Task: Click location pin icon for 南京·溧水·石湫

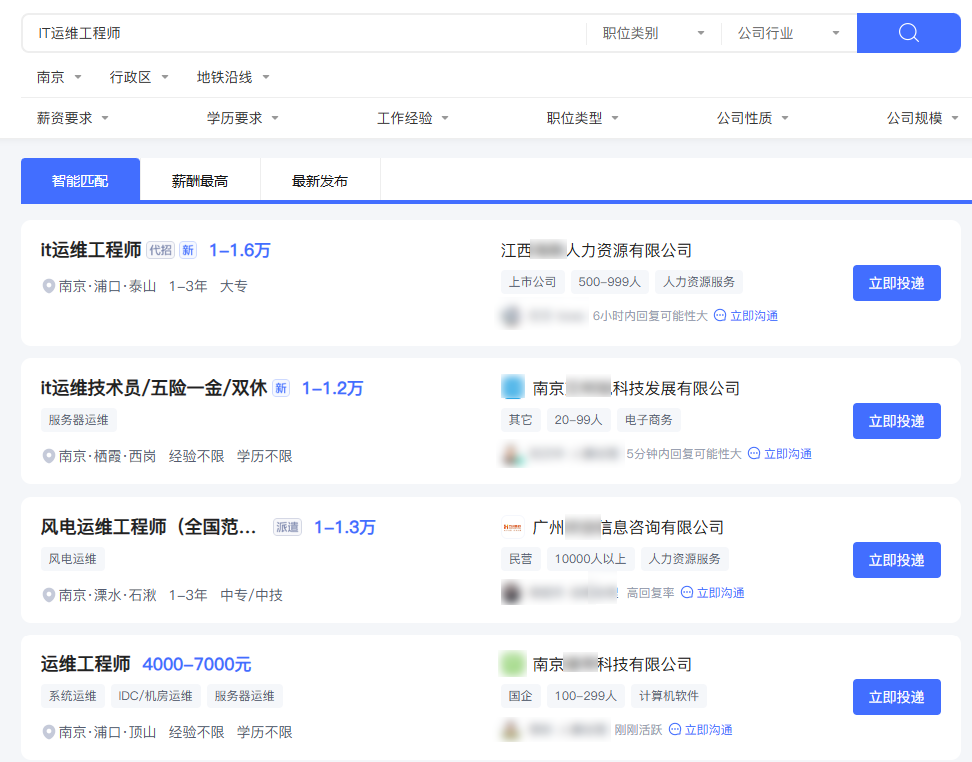Action: click(48, 595)
